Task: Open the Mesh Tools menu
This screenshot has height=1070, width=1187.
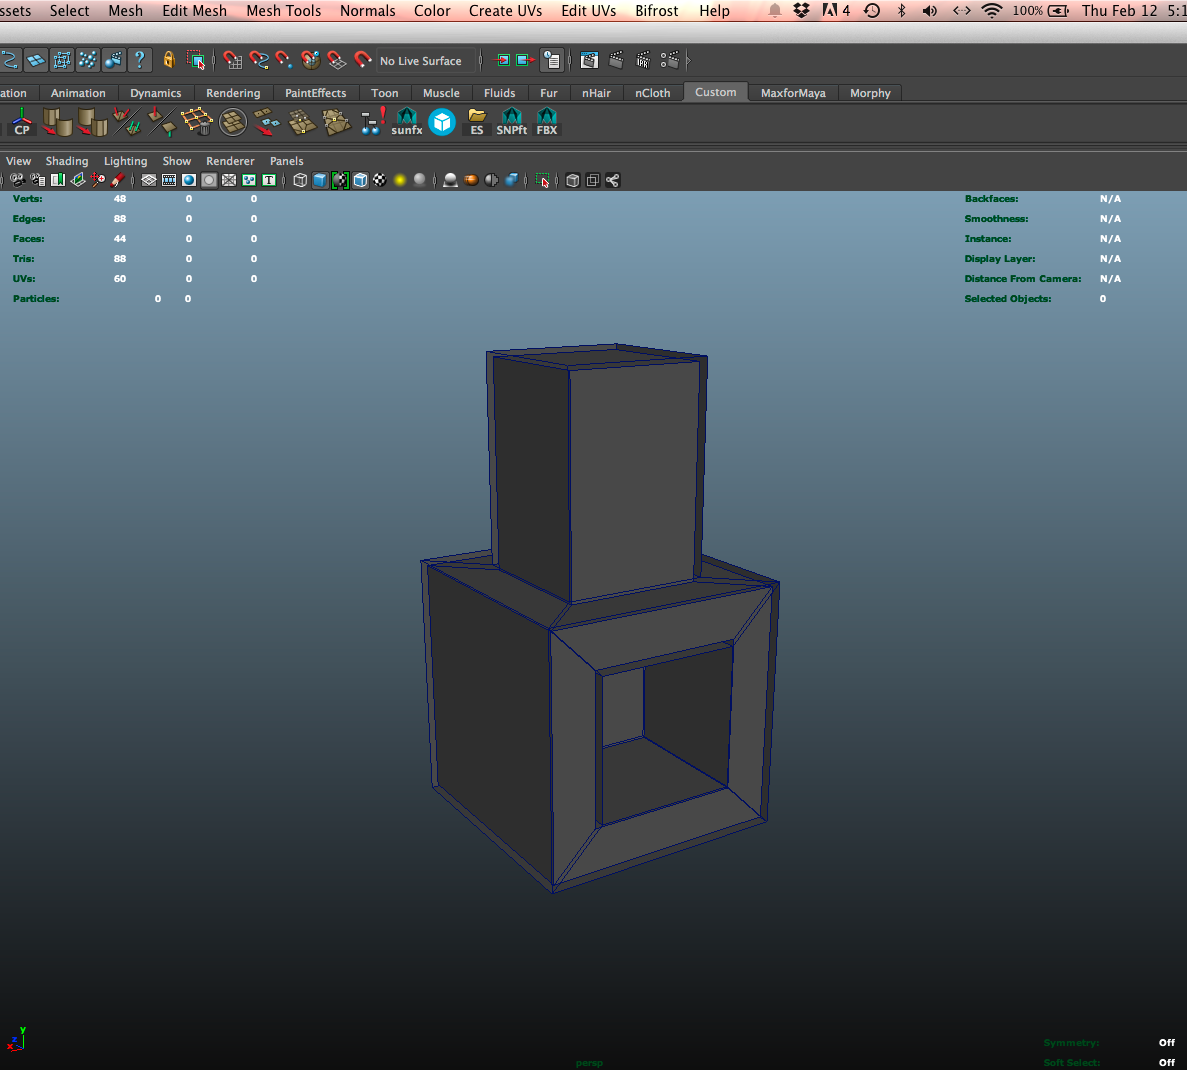Action: (284, 11)
